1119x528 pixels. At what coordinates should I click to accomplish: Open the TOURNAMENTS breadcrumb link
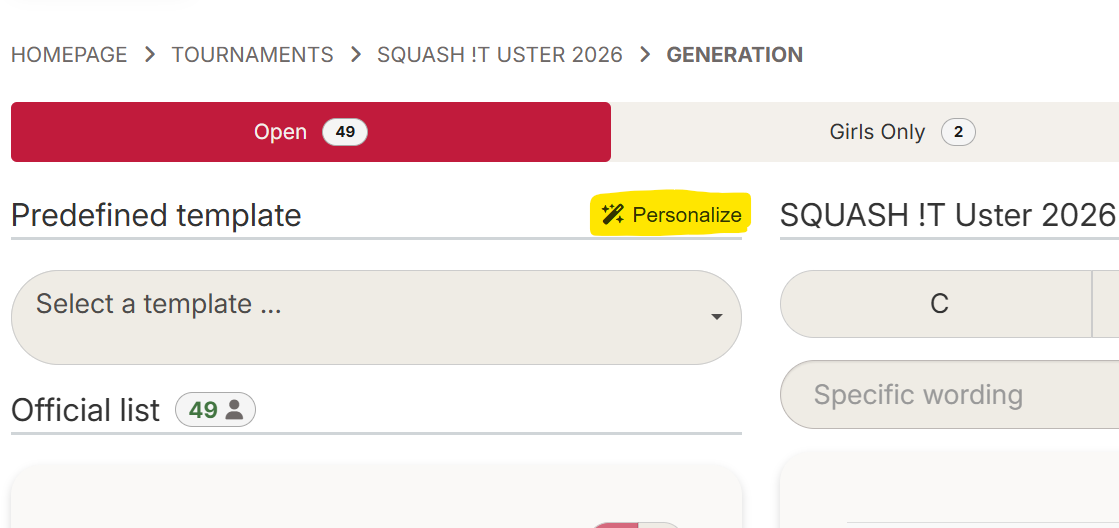252,55
